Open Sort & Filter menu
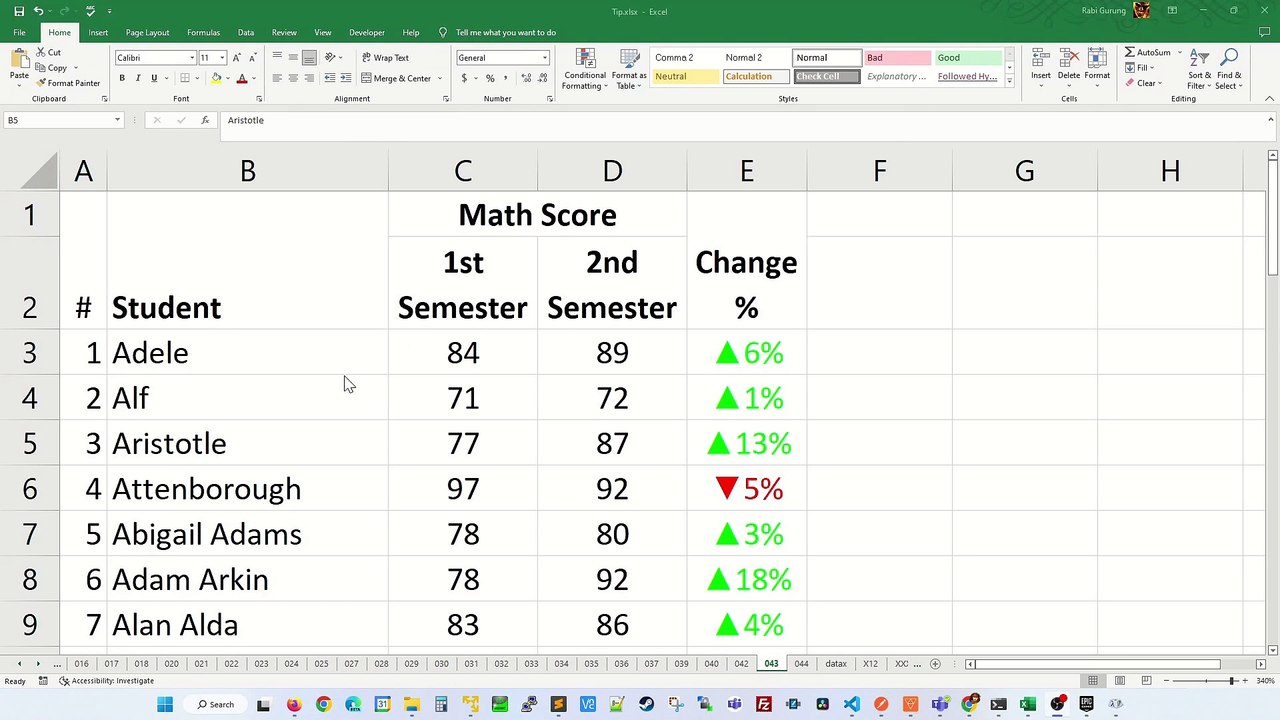Screen dimensions: 1280x720 pyautogui.click(x=1199, y=68)
